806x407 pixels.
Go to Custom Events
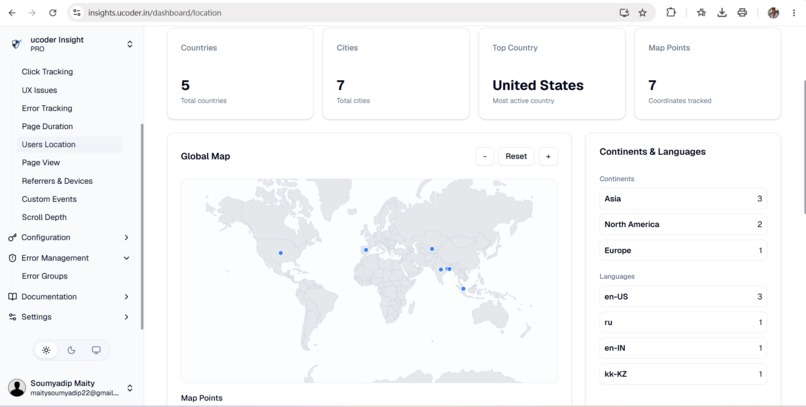[49, 199]
